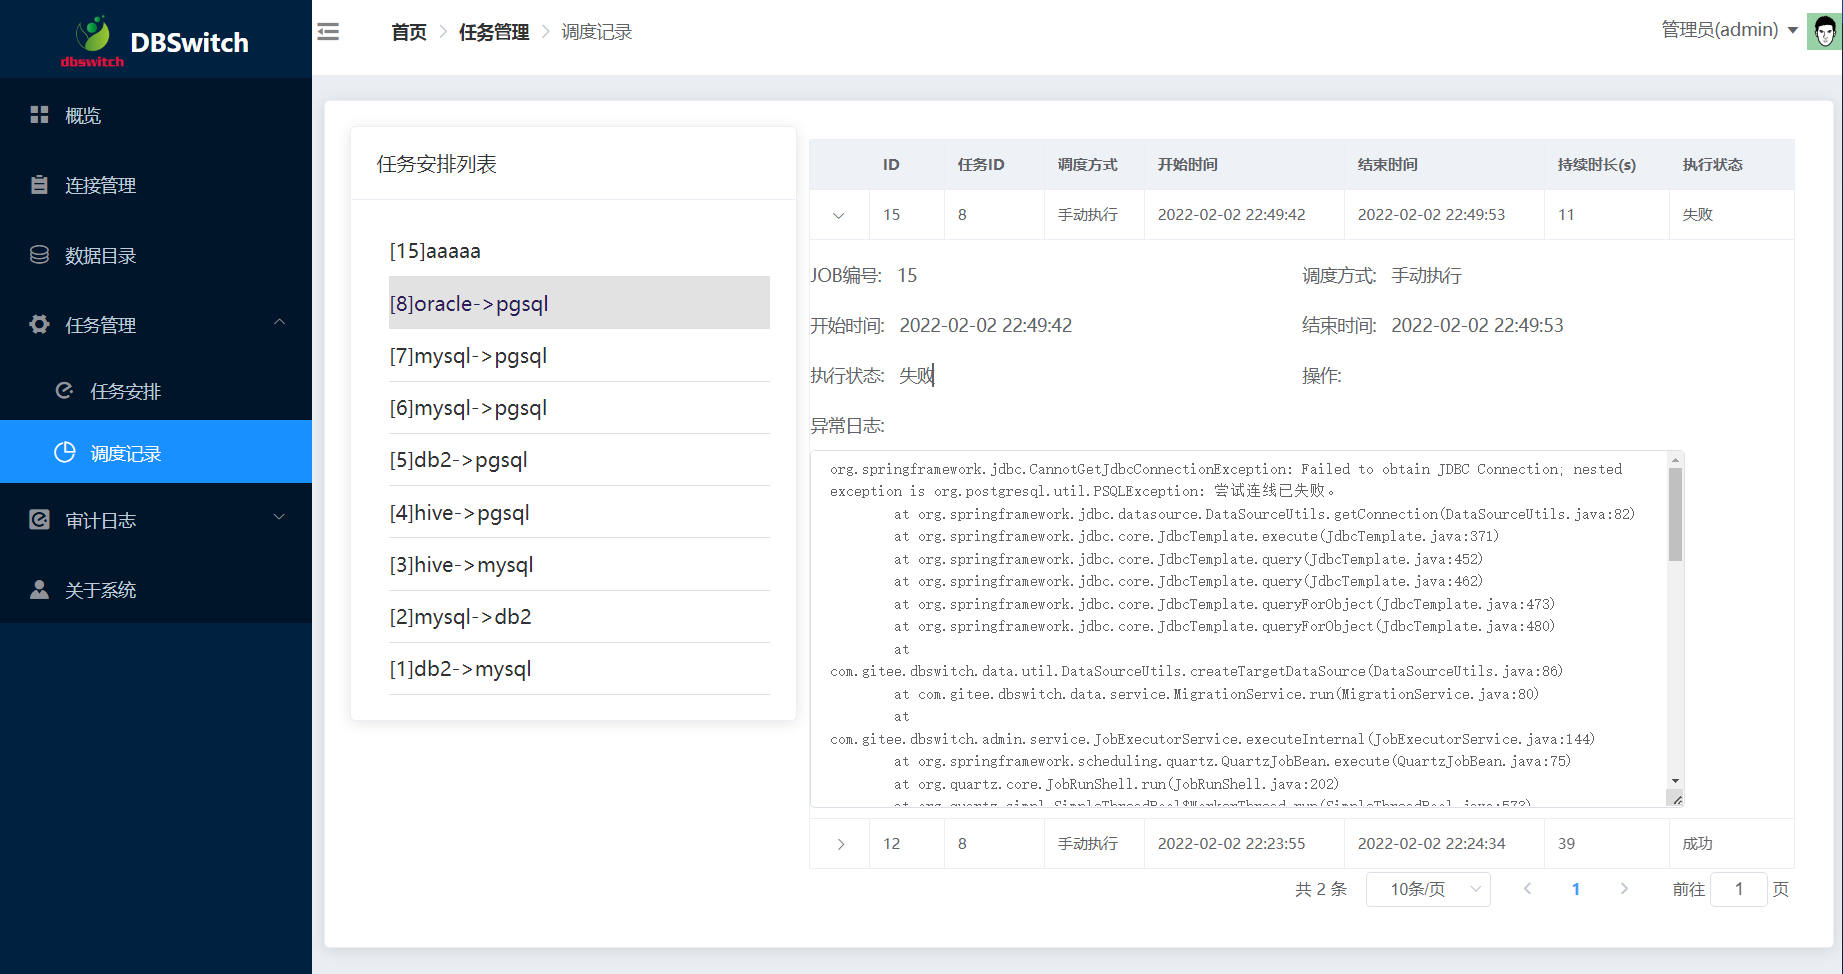Go to 首页 via breadcrumb link
This screenshot has width=1843, height=974.
(x=408, y=32)
